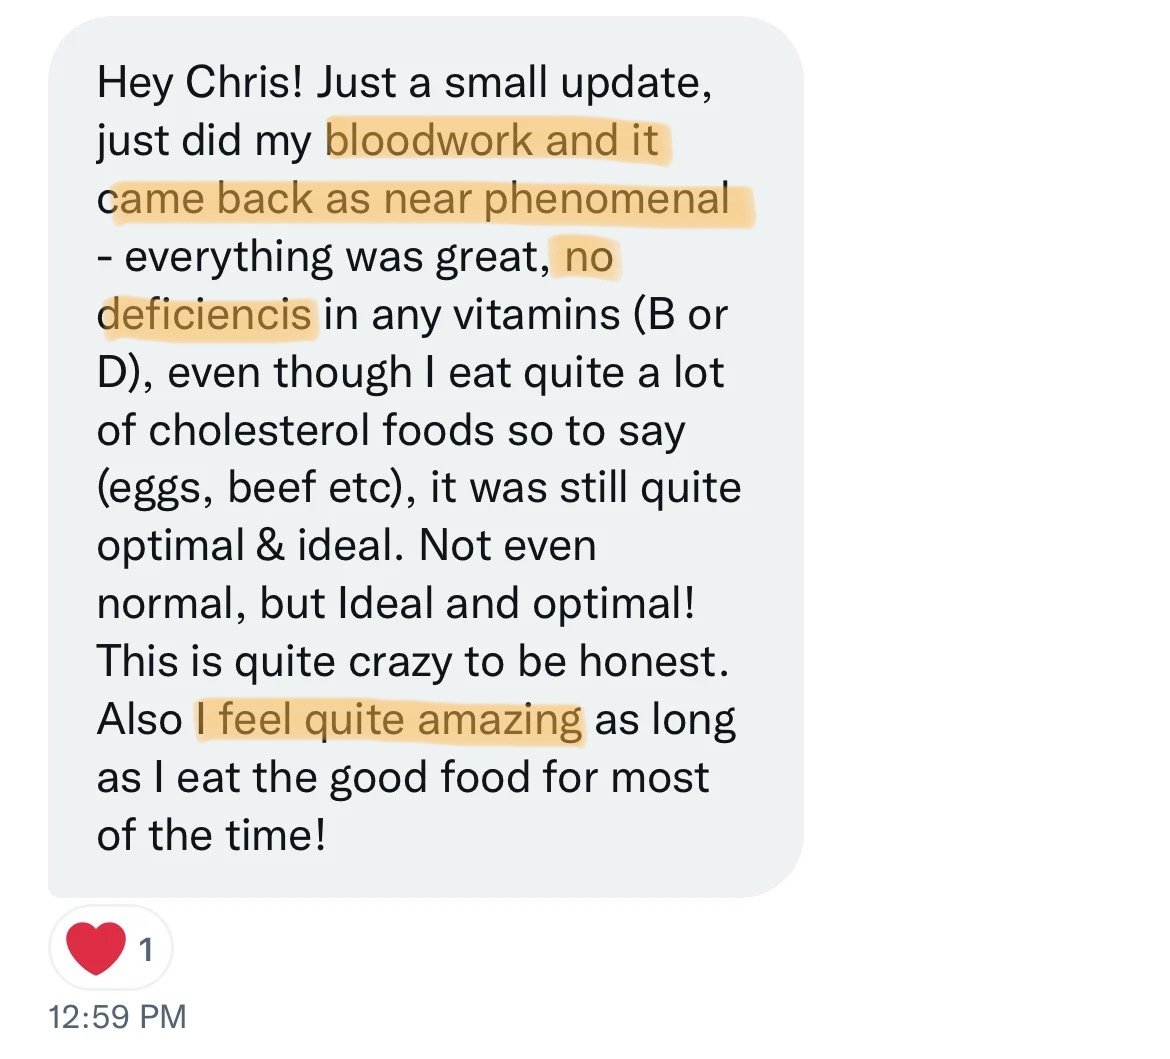Click the word "cholesterol" in the message
Viewport: 1170px width, 1059px height.
(260, 431)
